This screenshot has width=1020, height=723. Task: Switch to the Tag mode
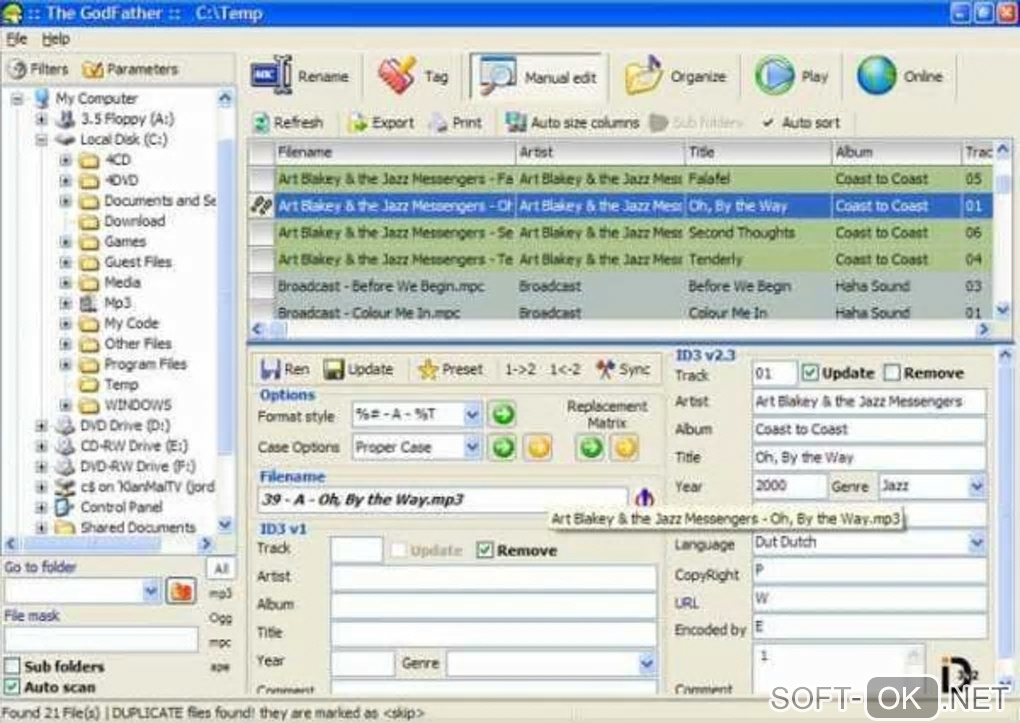tap(412, 76)
